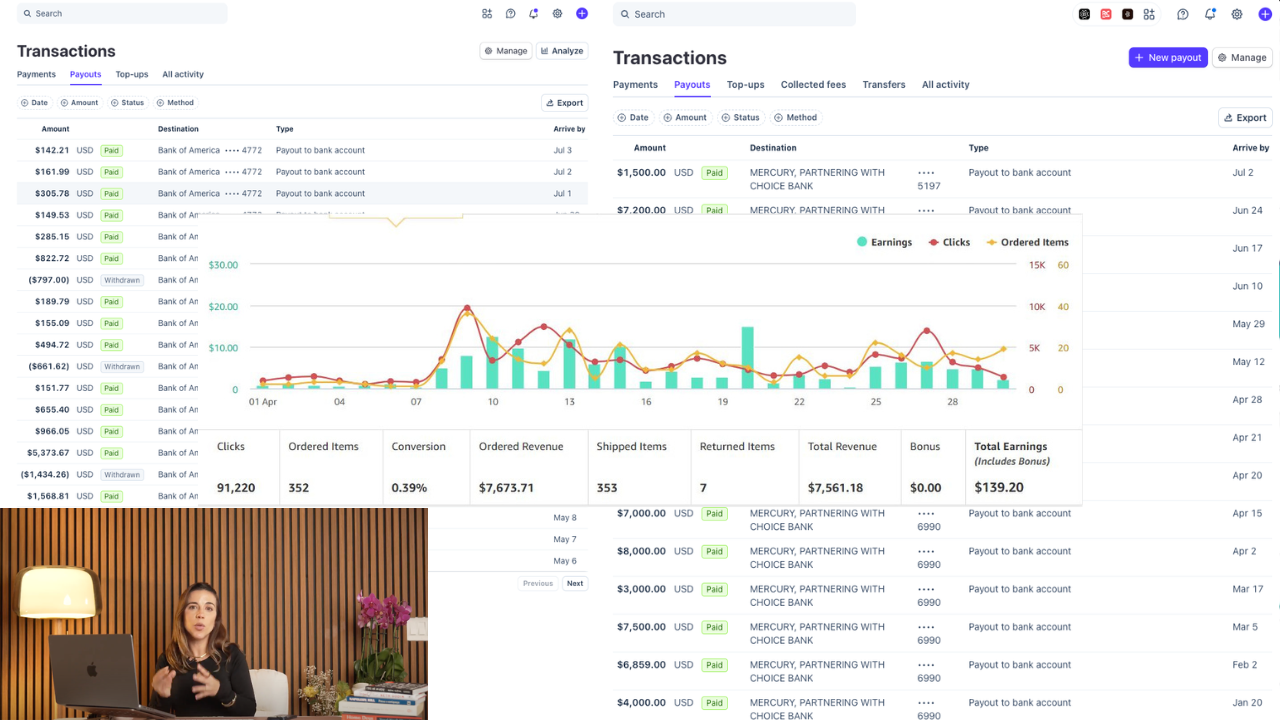The image size is (1280, 720).
Task: Open the settings gear above the Analyze button
Action: pyautogui.click(x=557, y=14)
